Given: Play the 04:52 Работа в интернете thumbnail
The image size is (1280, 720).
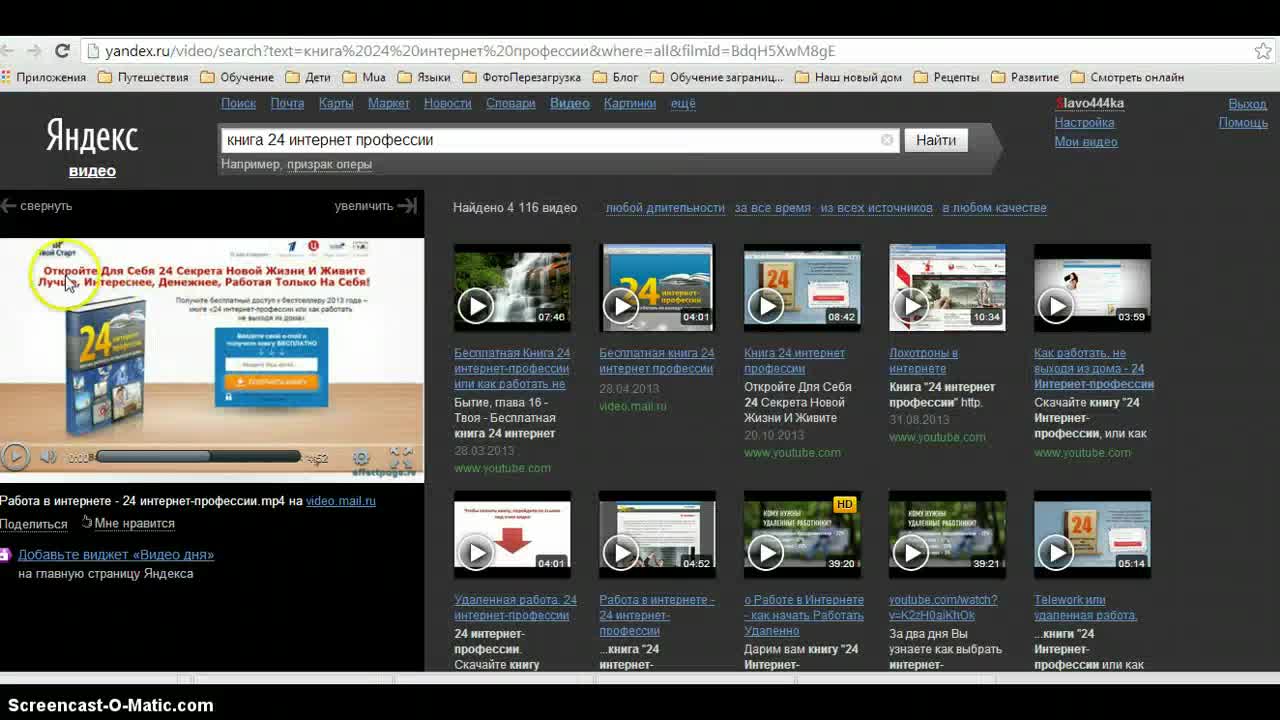Looking at the screenshot, I should tap(657, 534).
